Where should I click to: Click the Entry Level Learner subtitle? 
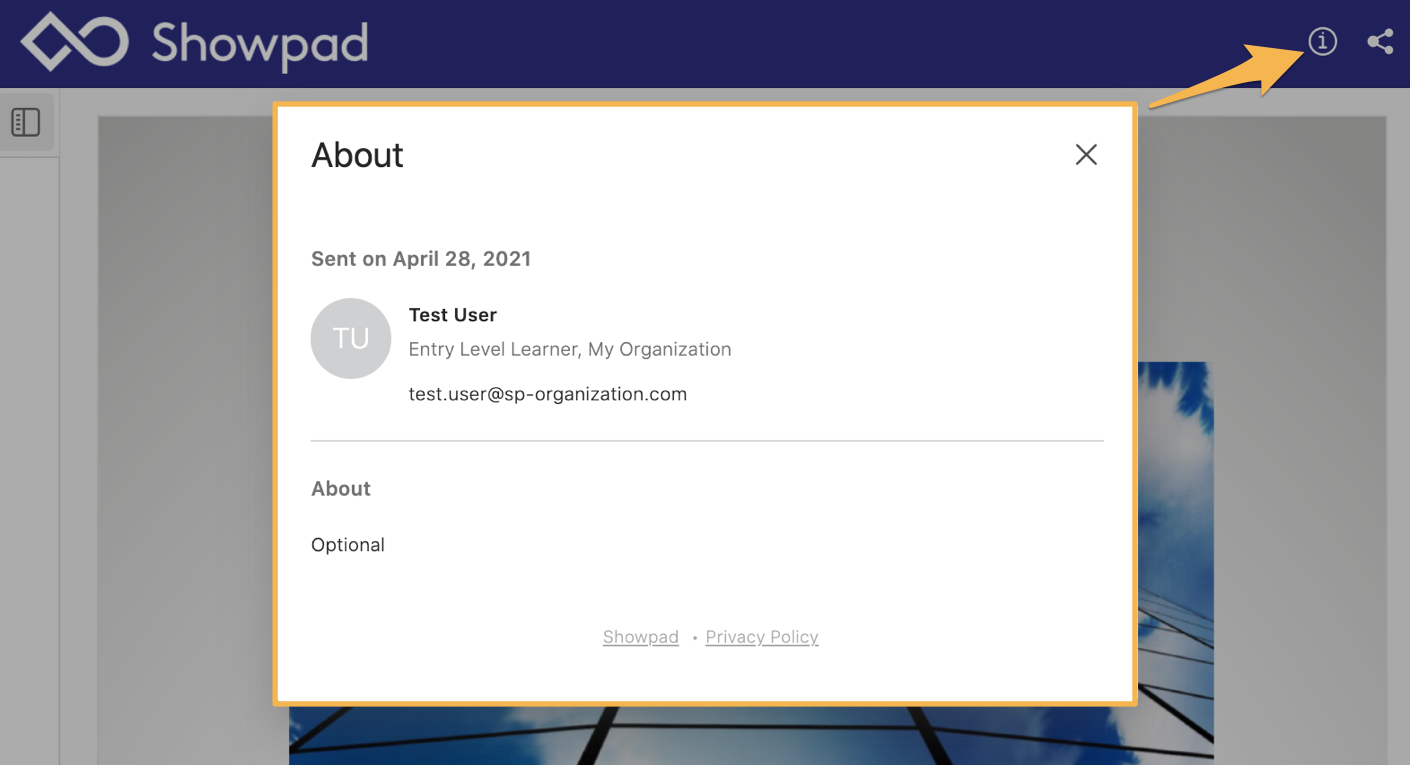pos(569,348)
